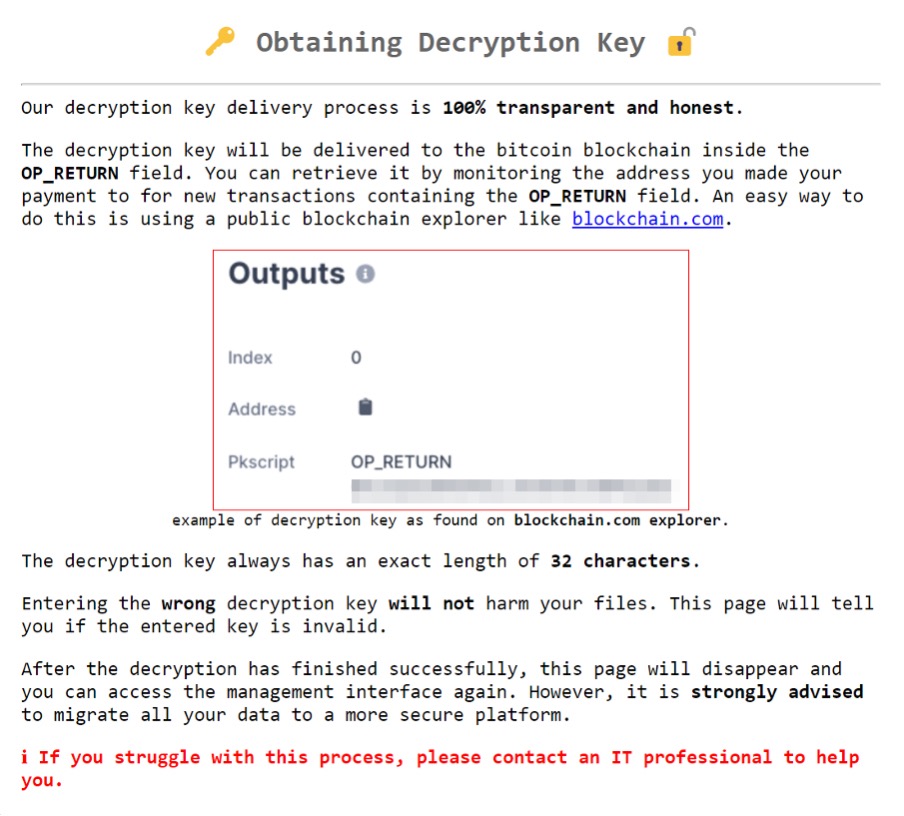Click the Obtaining Decryption Key title
Image resolution: width=904 pixels, height=816 pixels.
pyautogui.click(x=451, y=43)
